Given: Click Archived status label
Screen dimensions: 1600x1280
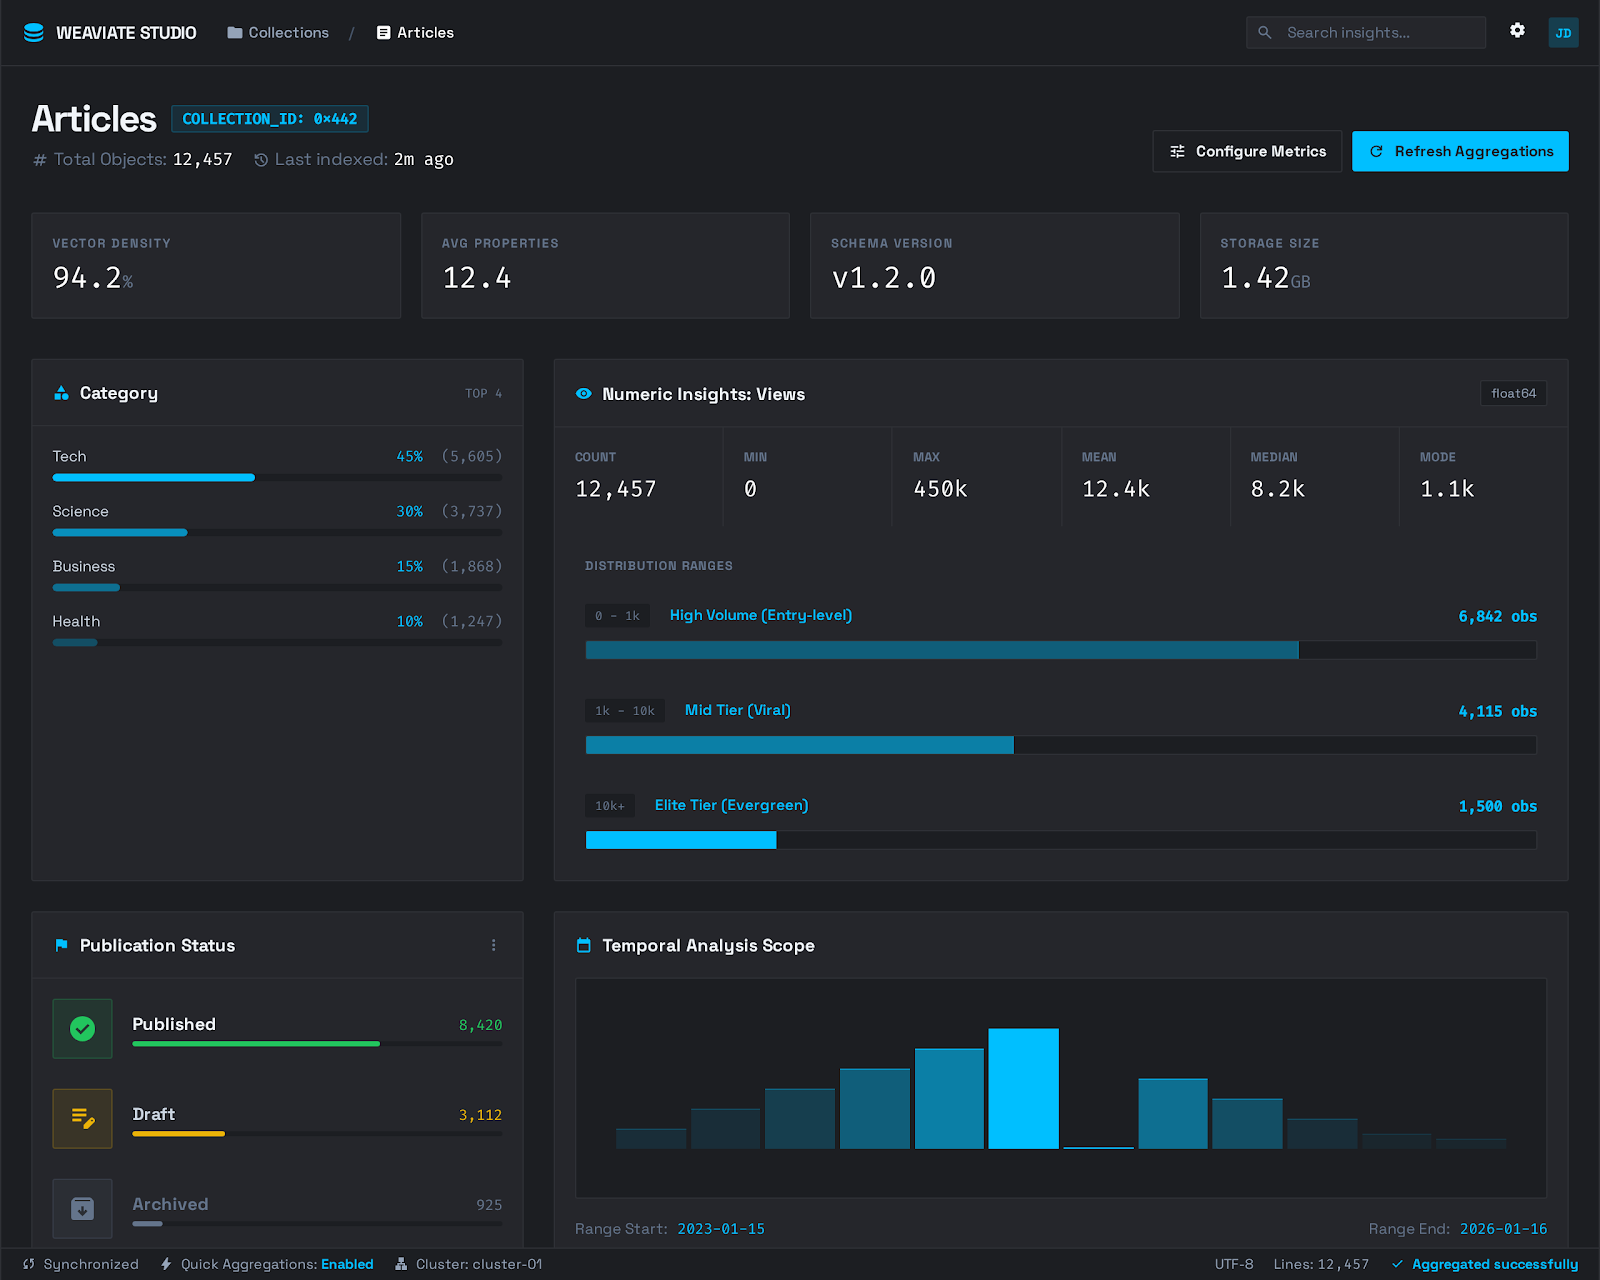Looking at the screenshot, I should [x=170, y=1204].
